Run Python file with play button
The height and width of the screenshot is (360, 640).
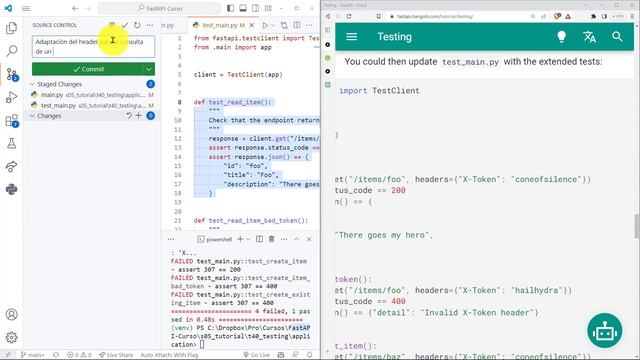pos(265,25)
